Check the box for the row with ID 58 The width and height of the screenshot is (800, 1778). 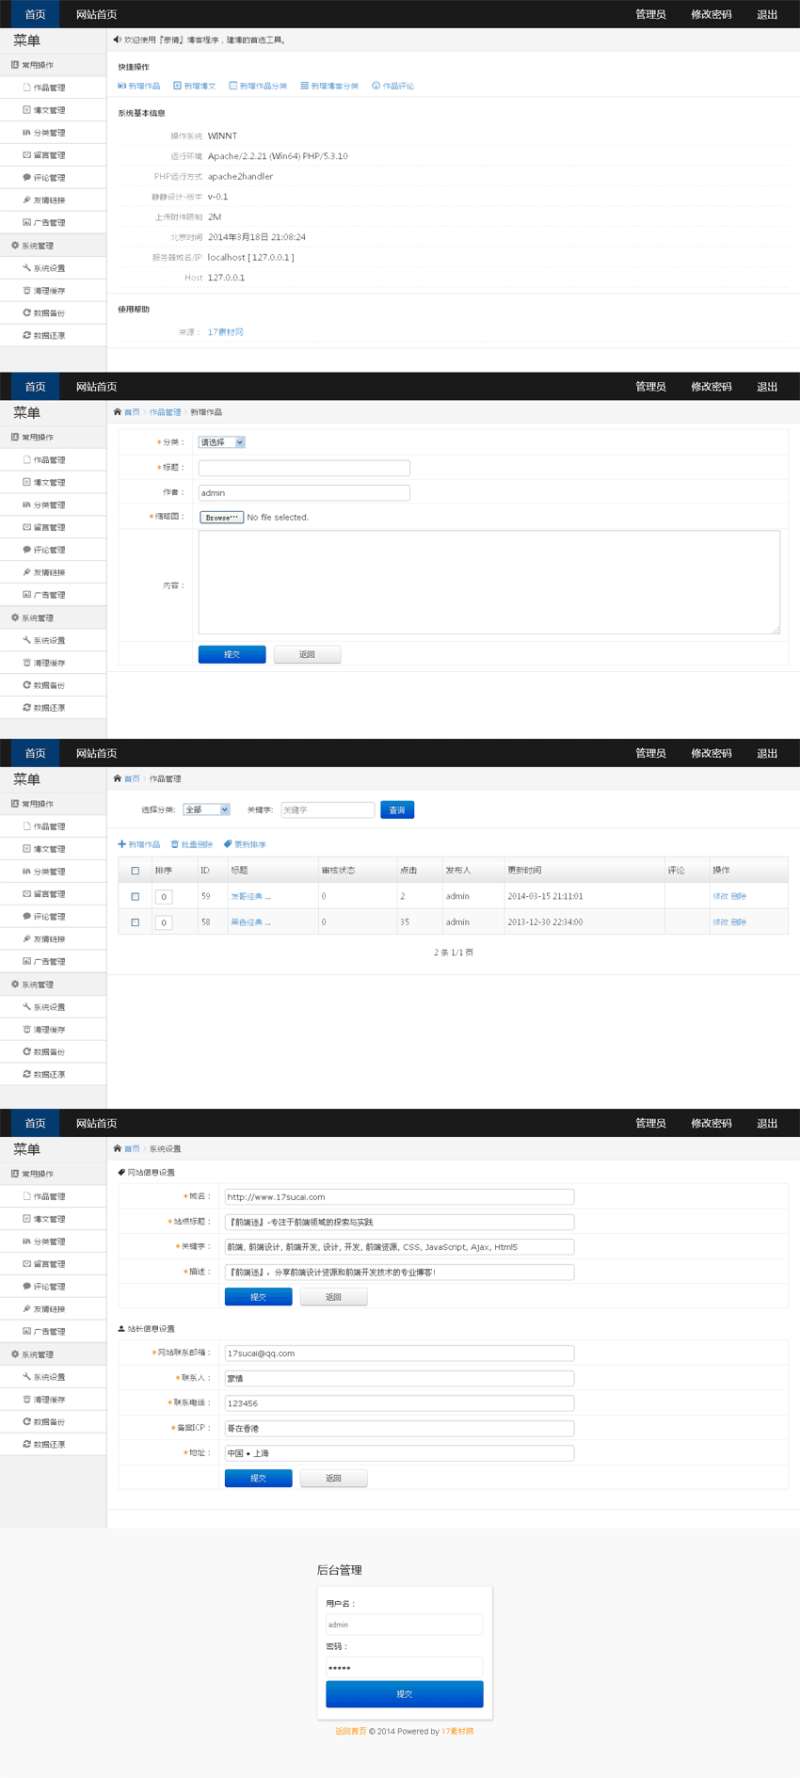pyautogui.click(x=135, y=922)
